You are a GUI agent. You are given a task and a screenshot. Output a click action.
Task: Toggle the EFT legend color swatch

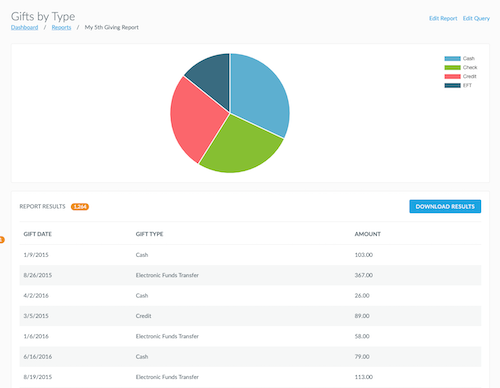pos(452,86)
